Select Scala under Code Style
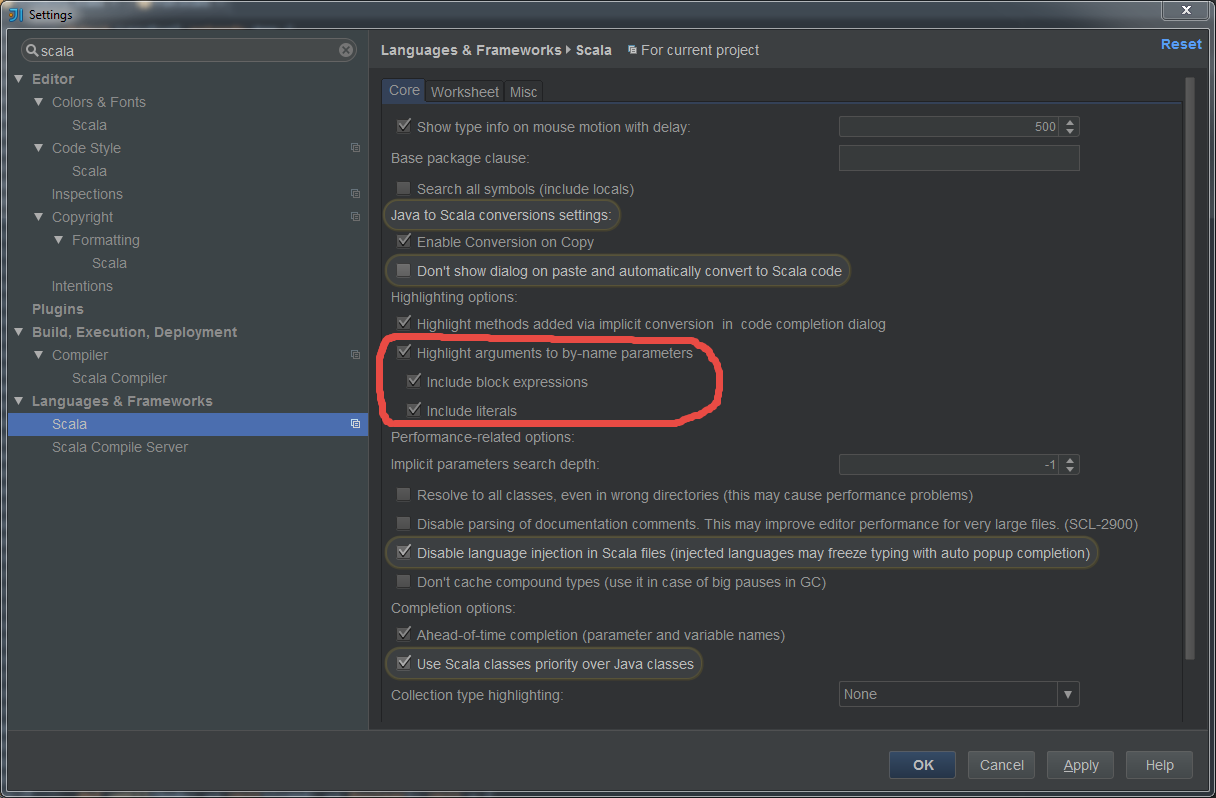 pos(89,171)
